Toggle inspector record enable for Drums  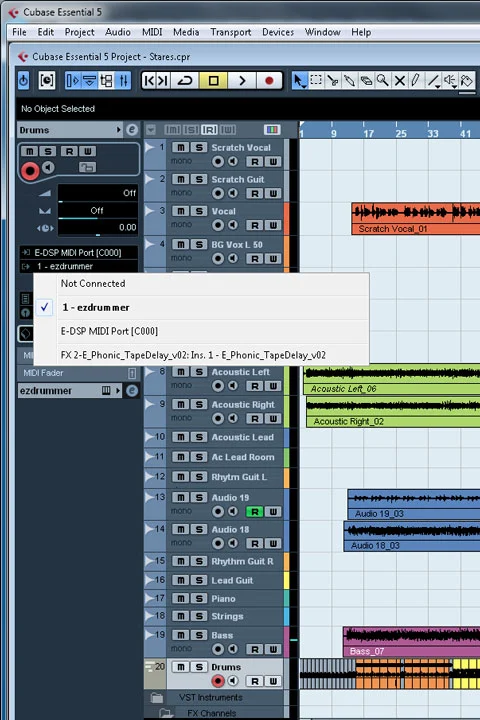(30, 171)
